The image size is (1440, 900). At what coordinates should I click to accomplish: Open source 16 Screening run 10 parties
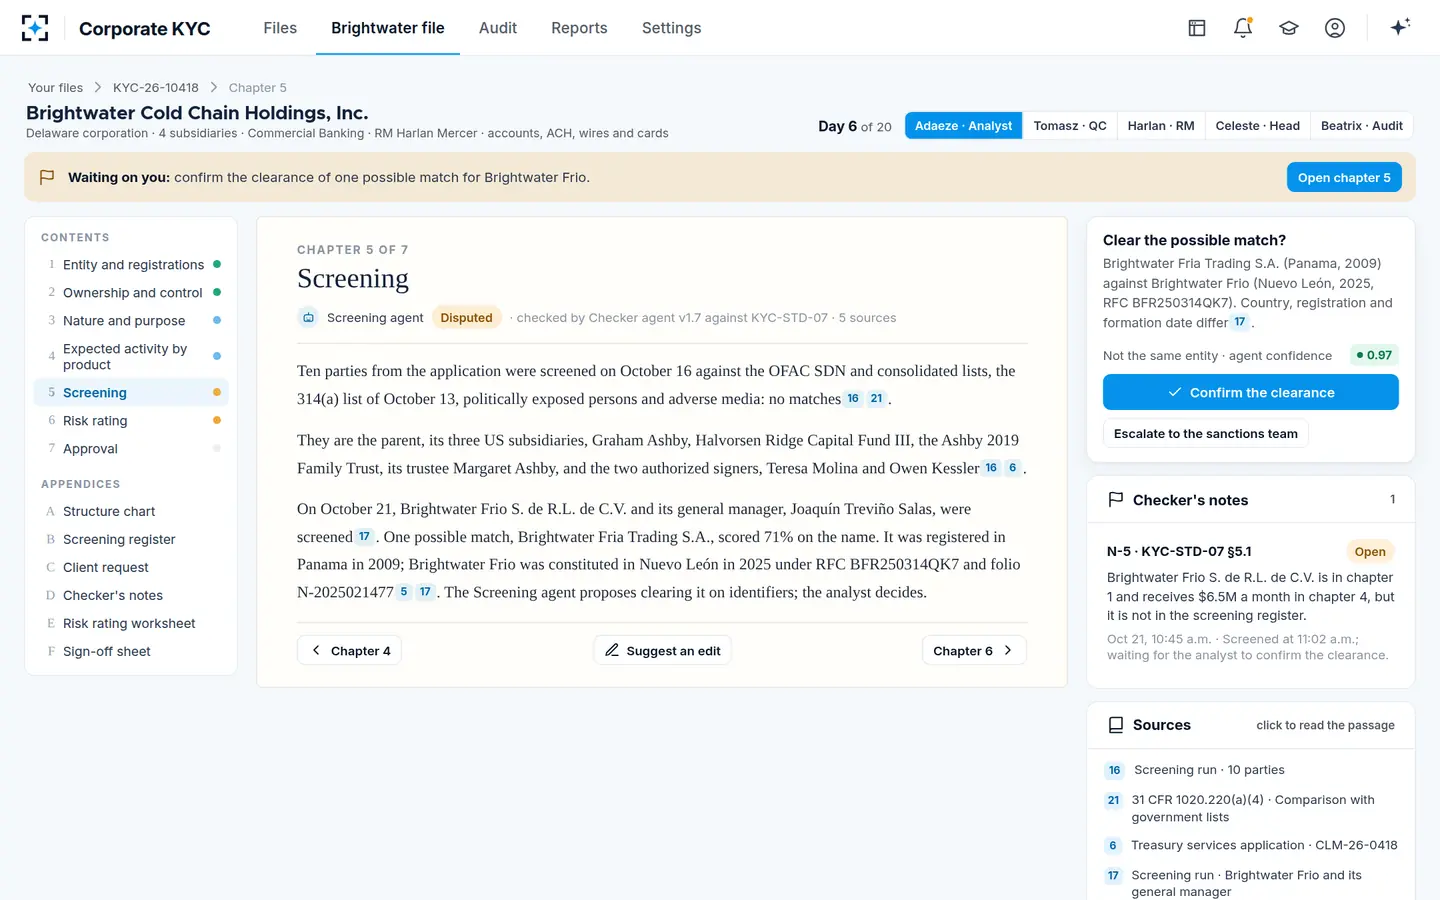(x=1250, y=770)
